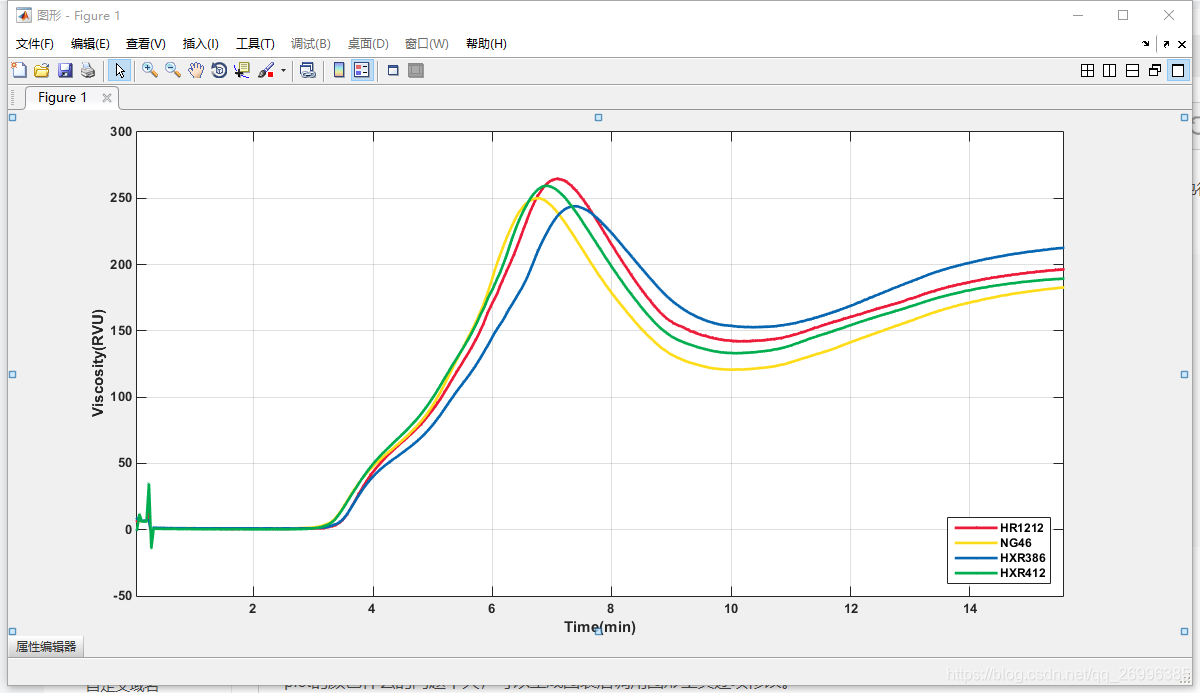Open the brush color dropdown arrow
Screen dimensions: 1200x693
pos(283,70)
